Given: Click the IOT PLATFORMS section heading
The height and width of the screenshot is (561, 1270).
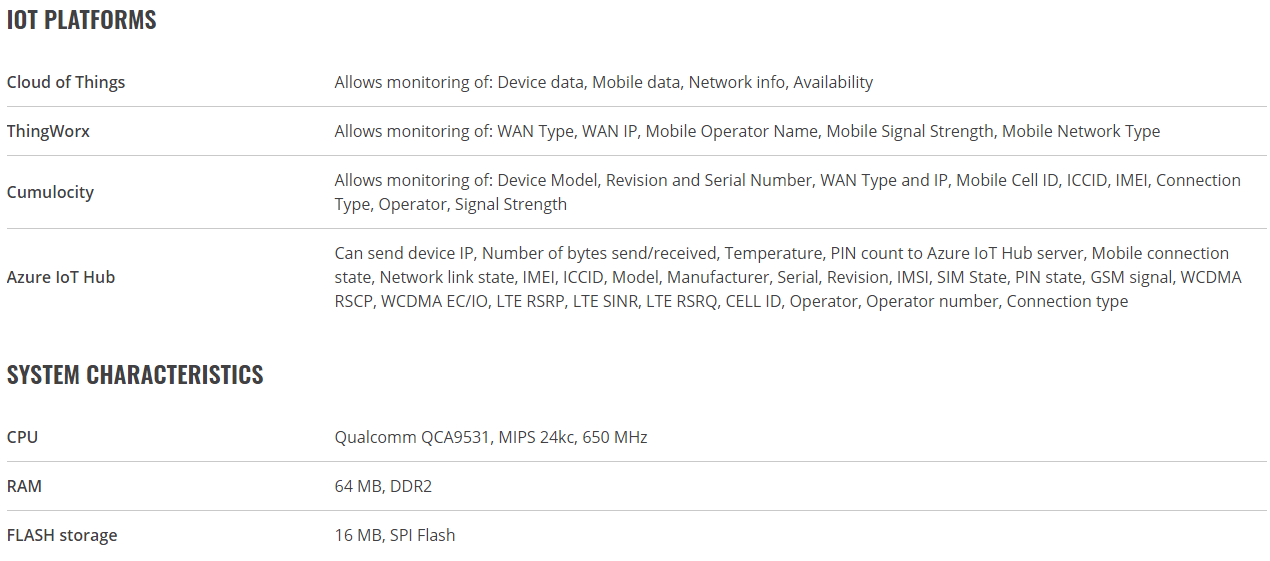Looking at the screenshot, I should pos(82,20).
